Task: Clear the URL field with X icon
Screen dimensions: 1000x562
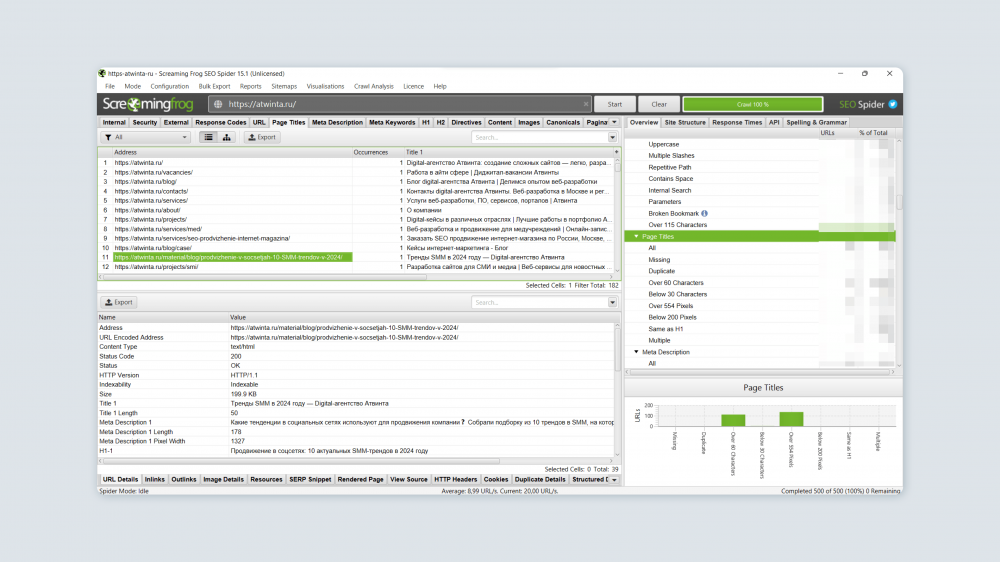Action: 585,104
